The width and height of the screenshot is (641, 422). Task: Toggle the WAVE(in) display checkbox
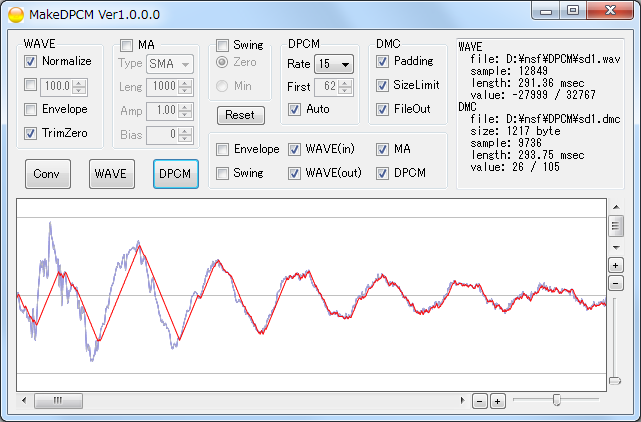coord(294,149)
